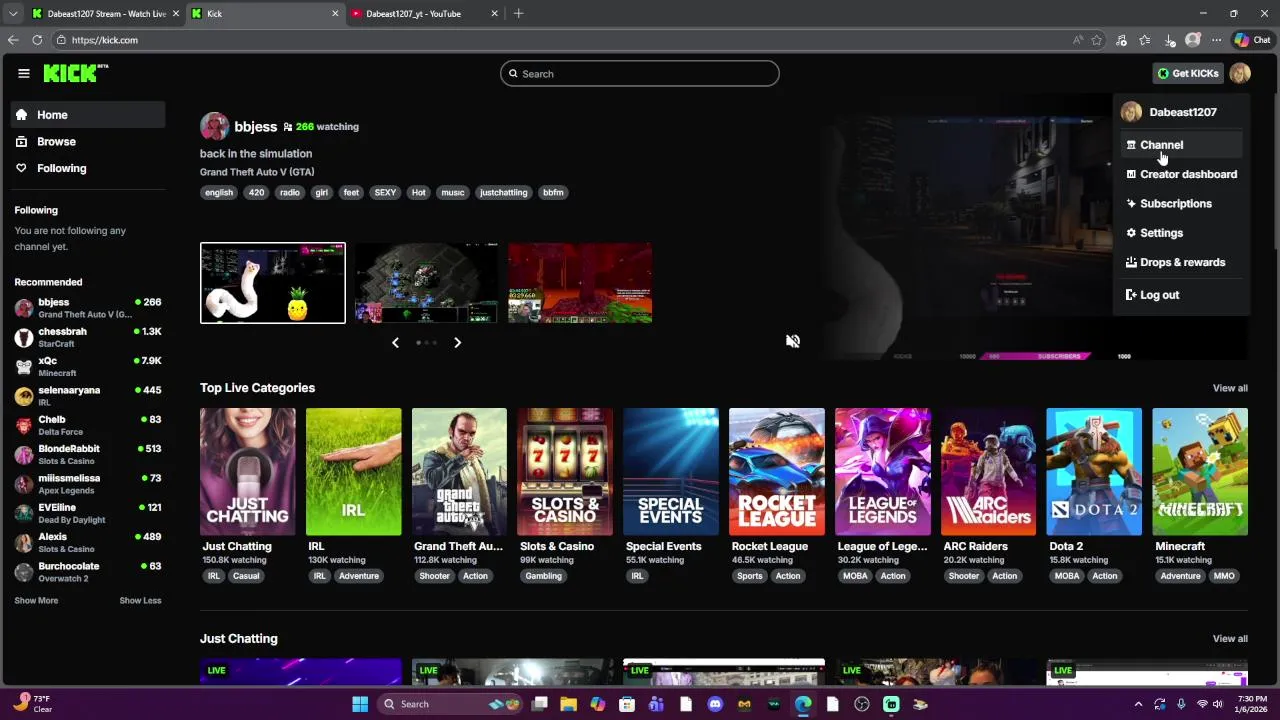The image size is (1280, 720).
Task: Click the Kick logo
Action: [76, 73]
